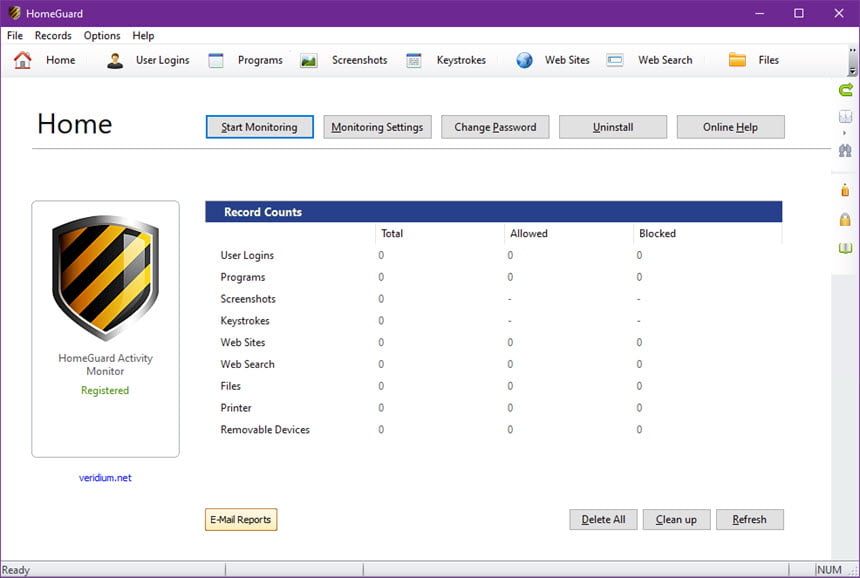Click the Programs window icon

coord(216,60)
